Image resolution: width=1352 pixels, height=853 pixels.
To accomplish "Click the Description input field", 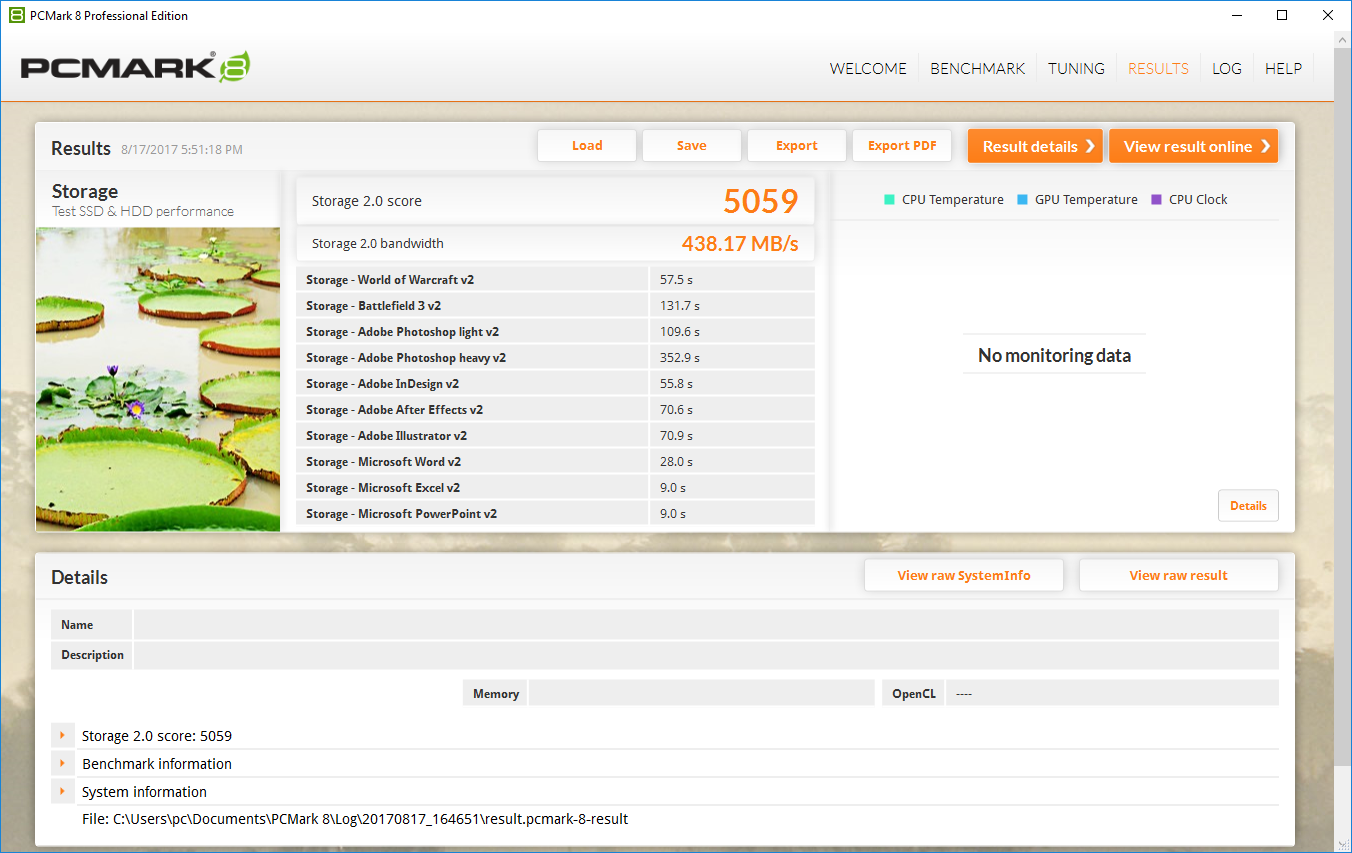I will [706, 655].
